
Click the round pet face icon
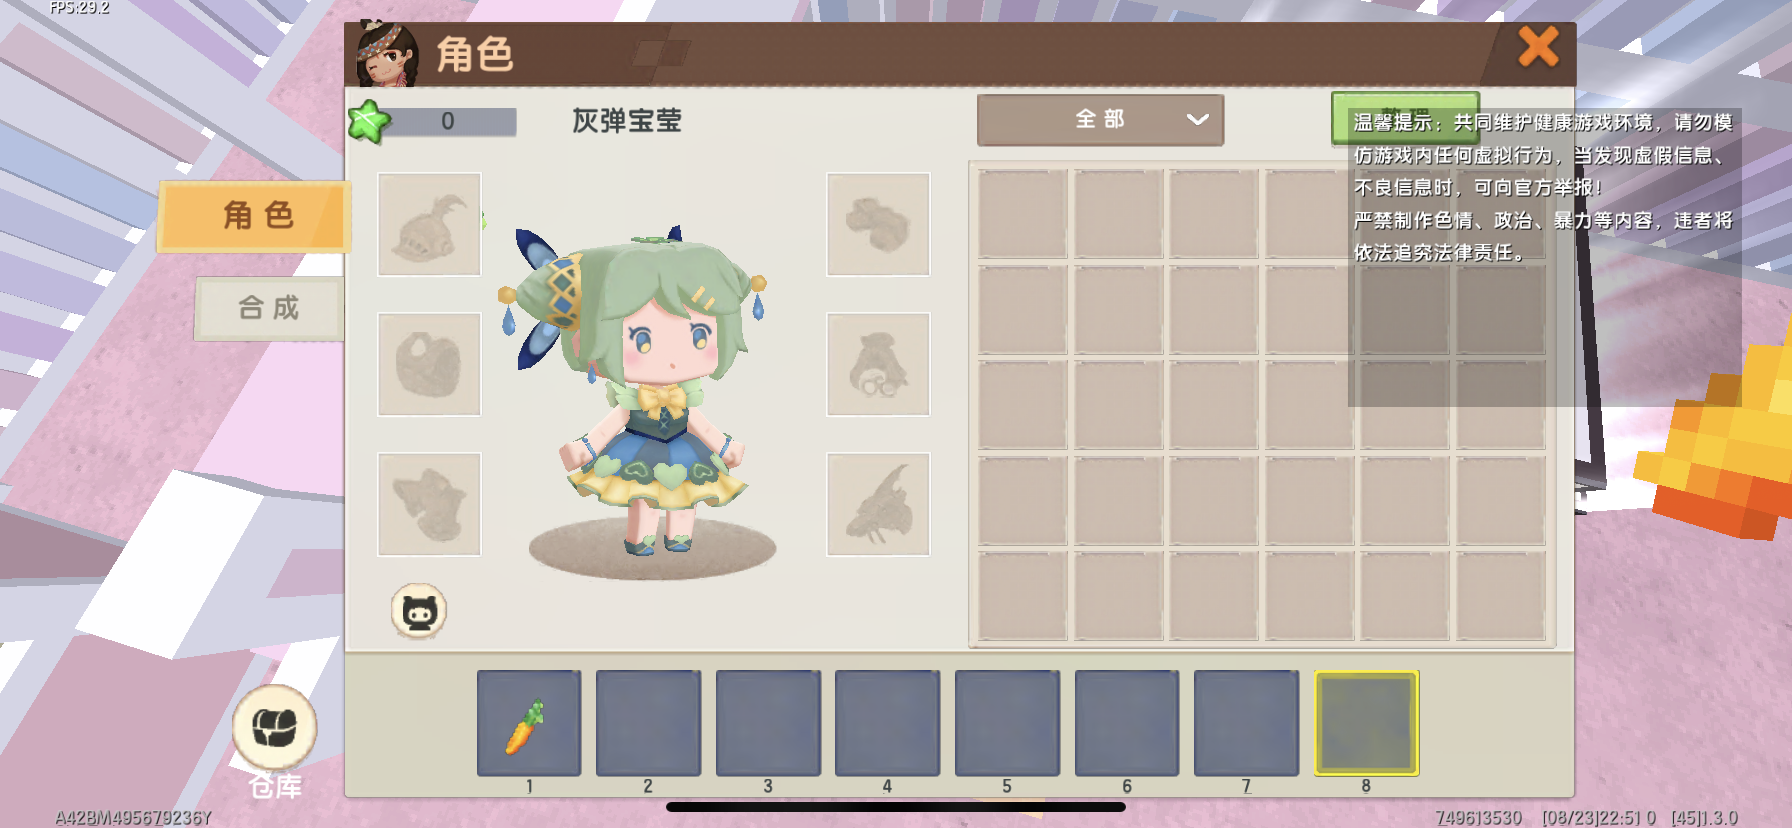(x=419, y=611)
